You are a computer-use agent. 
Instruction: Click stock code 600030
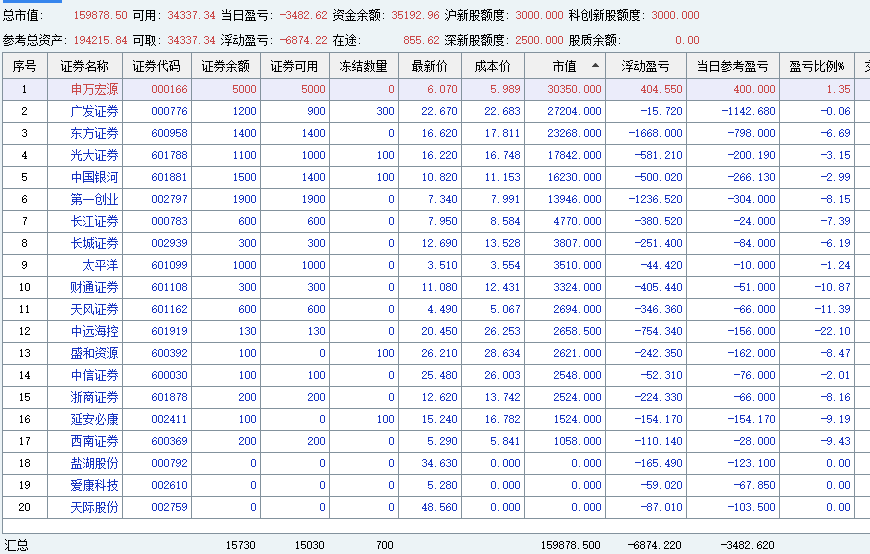(169, 375)
